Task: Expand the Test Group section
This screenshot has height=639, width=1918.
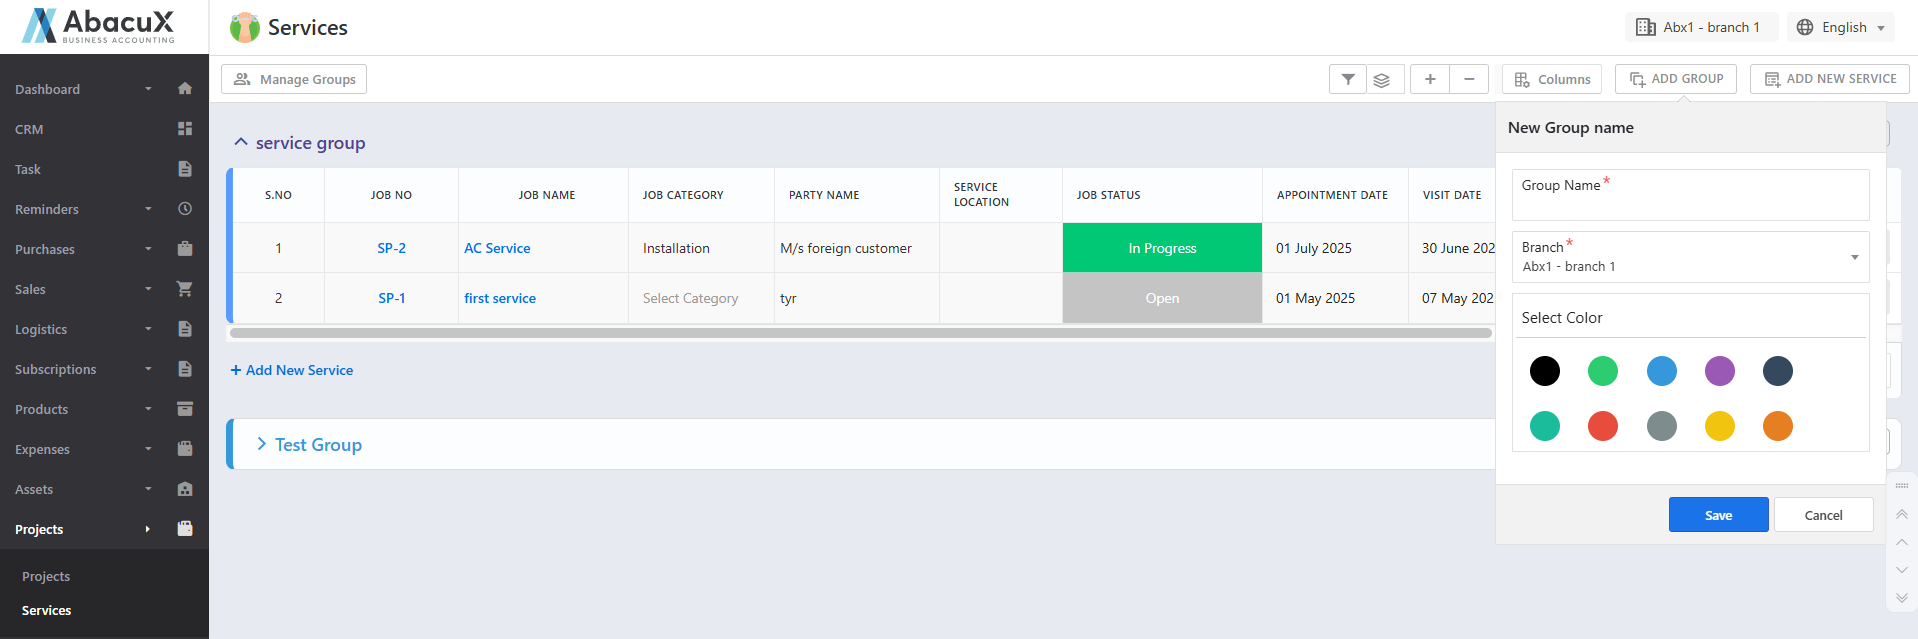Action: click(x=262, y=444)
